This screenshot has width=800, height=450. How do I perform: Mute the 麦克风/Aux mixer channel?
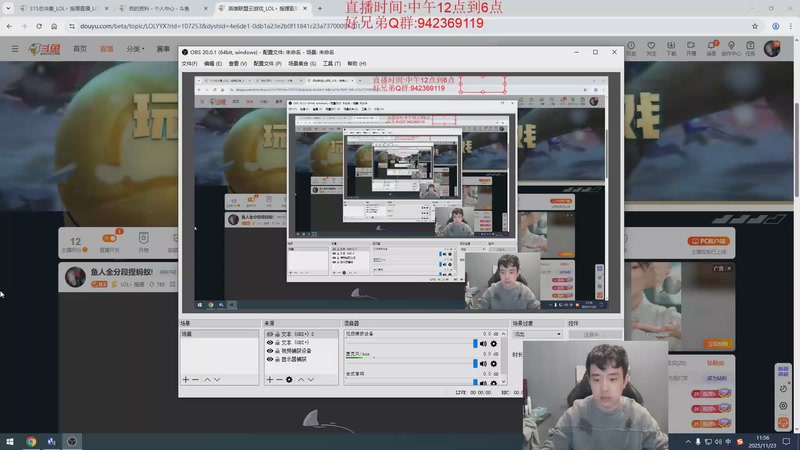[483, 364]
